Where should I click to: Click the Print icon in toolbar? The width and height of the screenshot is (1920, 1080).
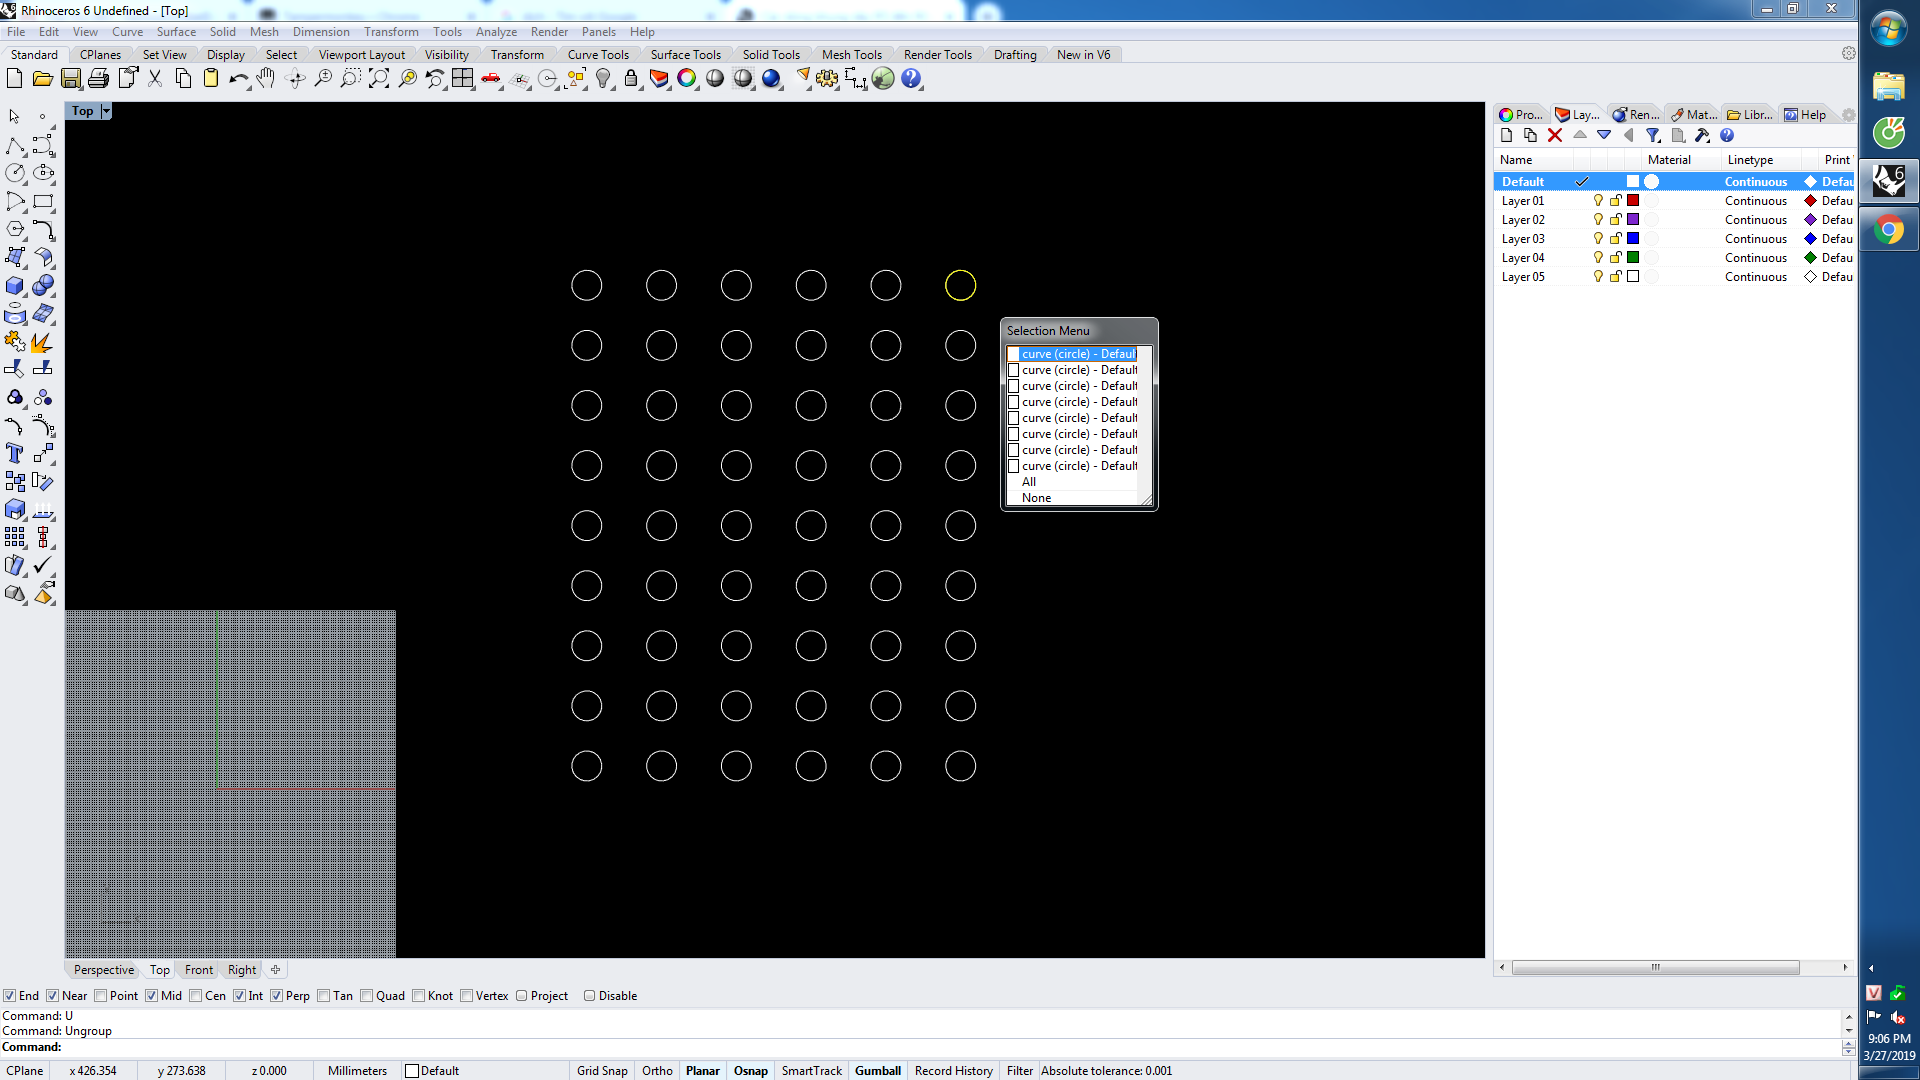pos(98,79)
